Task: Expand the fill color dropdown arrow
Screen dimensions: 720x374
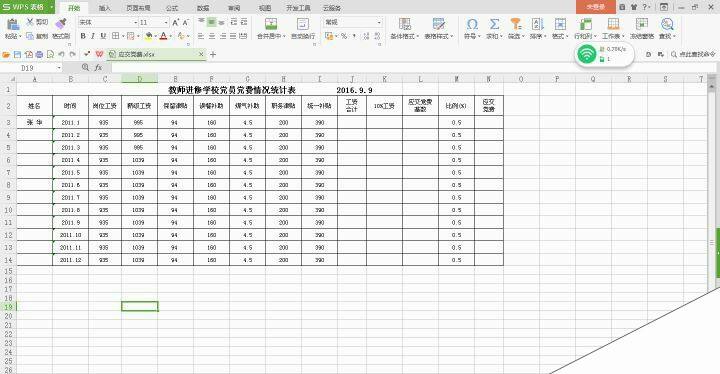Action: tap(156, 36)
